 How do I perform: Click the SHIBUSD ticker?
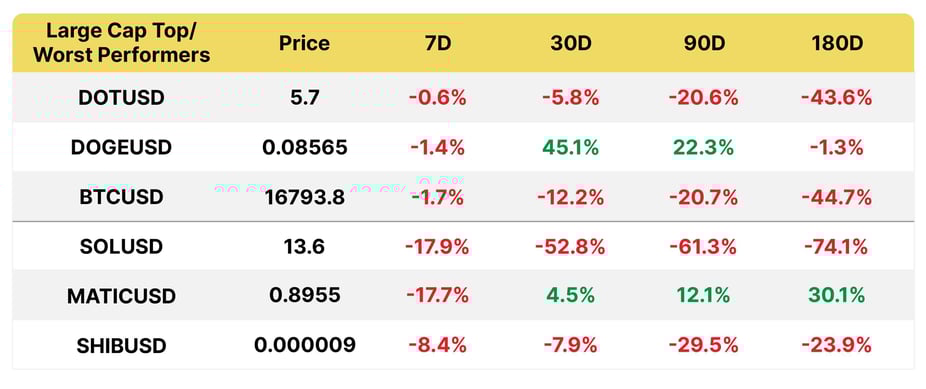[x=121, y=345]
